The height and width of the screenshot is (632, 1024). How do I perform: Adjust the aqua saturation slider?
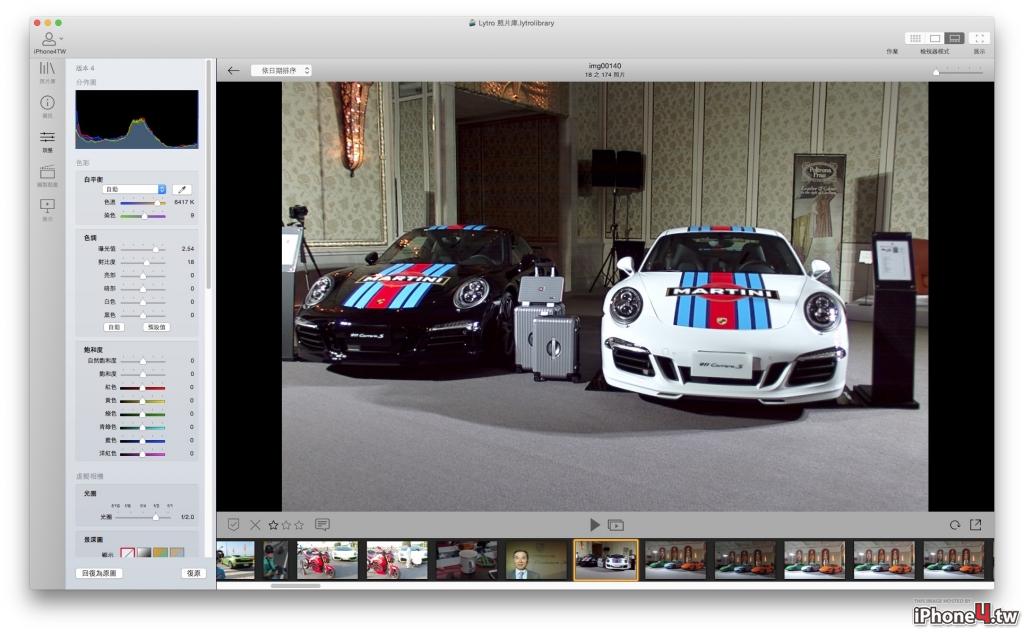143,427
